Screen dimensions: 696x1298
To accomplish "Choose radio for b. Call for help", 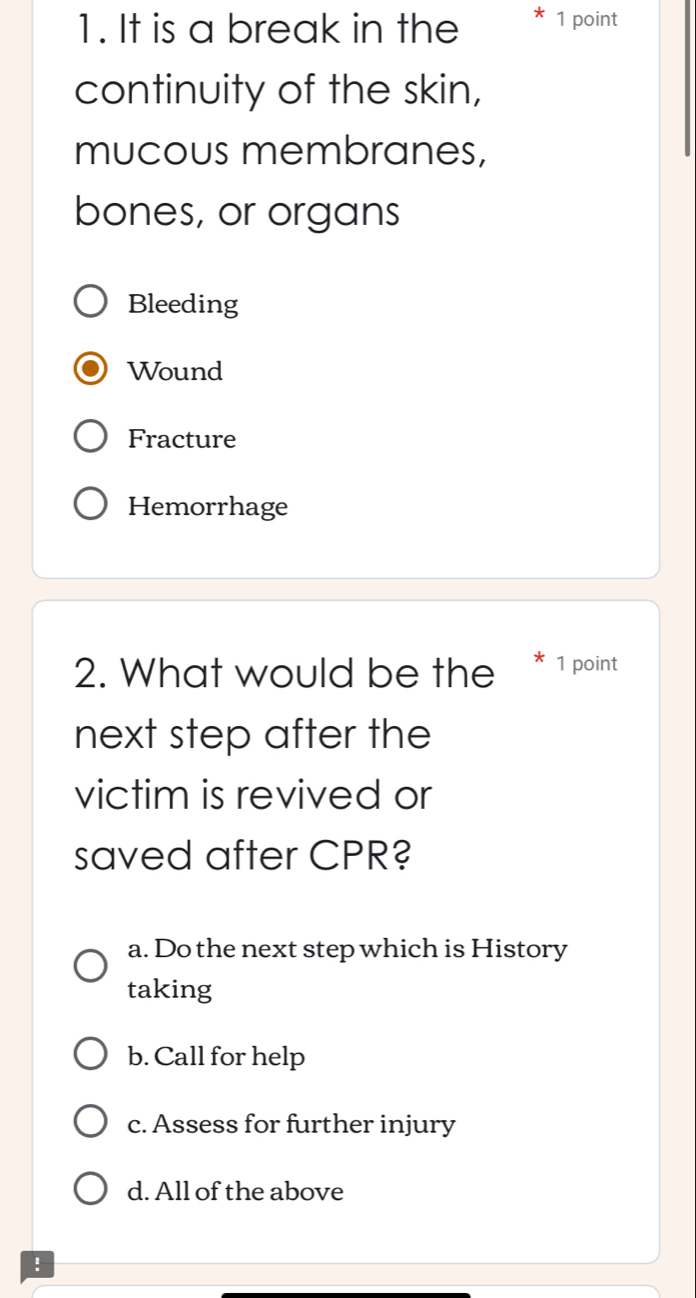I will click(91, 1055).
